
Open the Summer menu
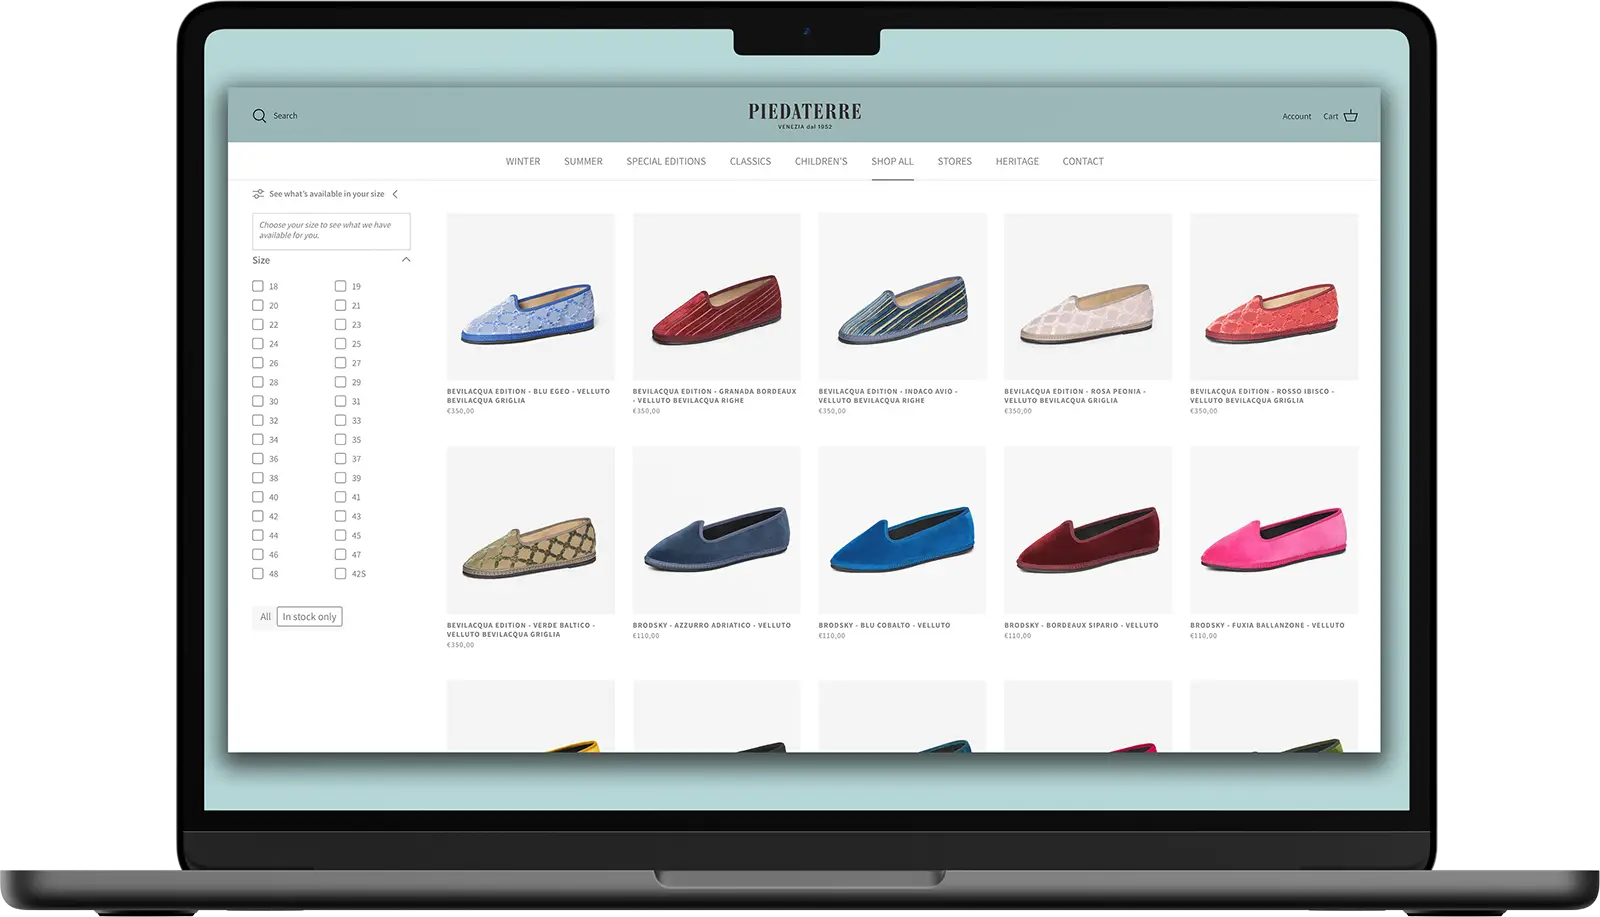click(x=583, y=161)
